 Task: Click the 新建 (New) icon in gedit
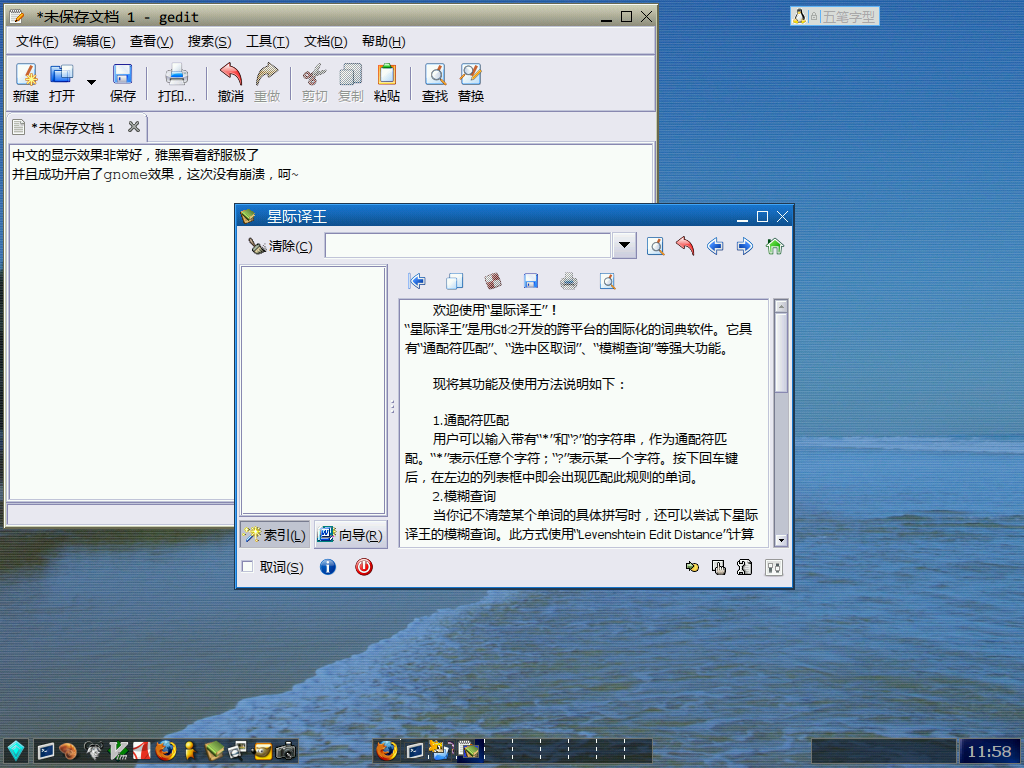pyautogui.click(x=26, y=82)
